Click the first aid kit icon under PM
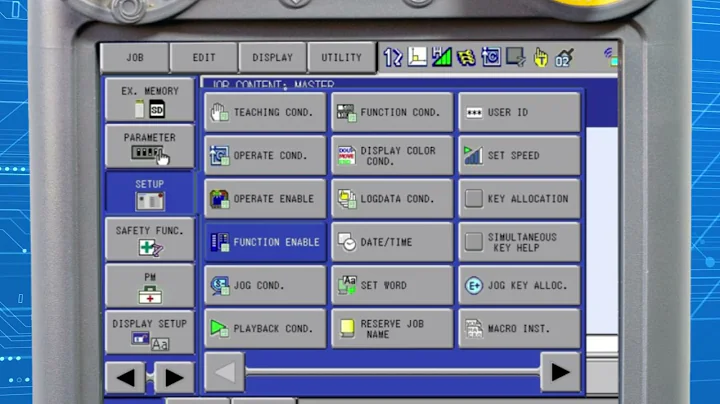 (150, 294)
